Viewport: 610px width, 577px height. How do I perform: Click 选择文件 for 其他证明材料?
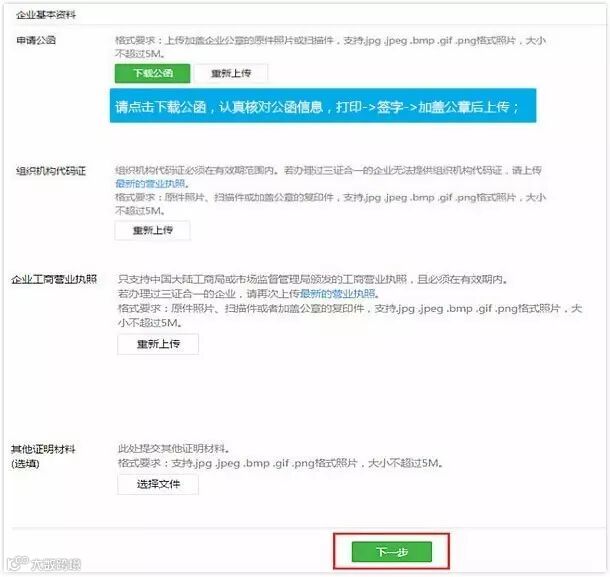coord(158,484)
